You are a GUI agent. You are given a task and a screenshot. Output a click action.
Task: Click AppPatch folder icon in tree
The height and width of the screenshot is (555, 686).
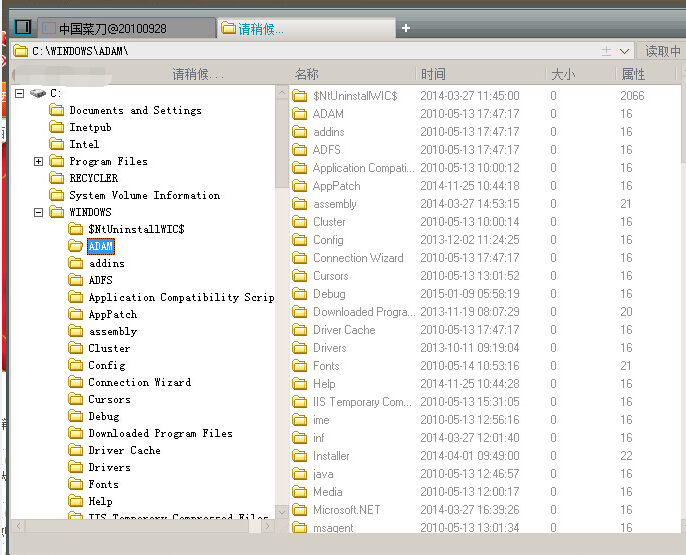(76, 314)
